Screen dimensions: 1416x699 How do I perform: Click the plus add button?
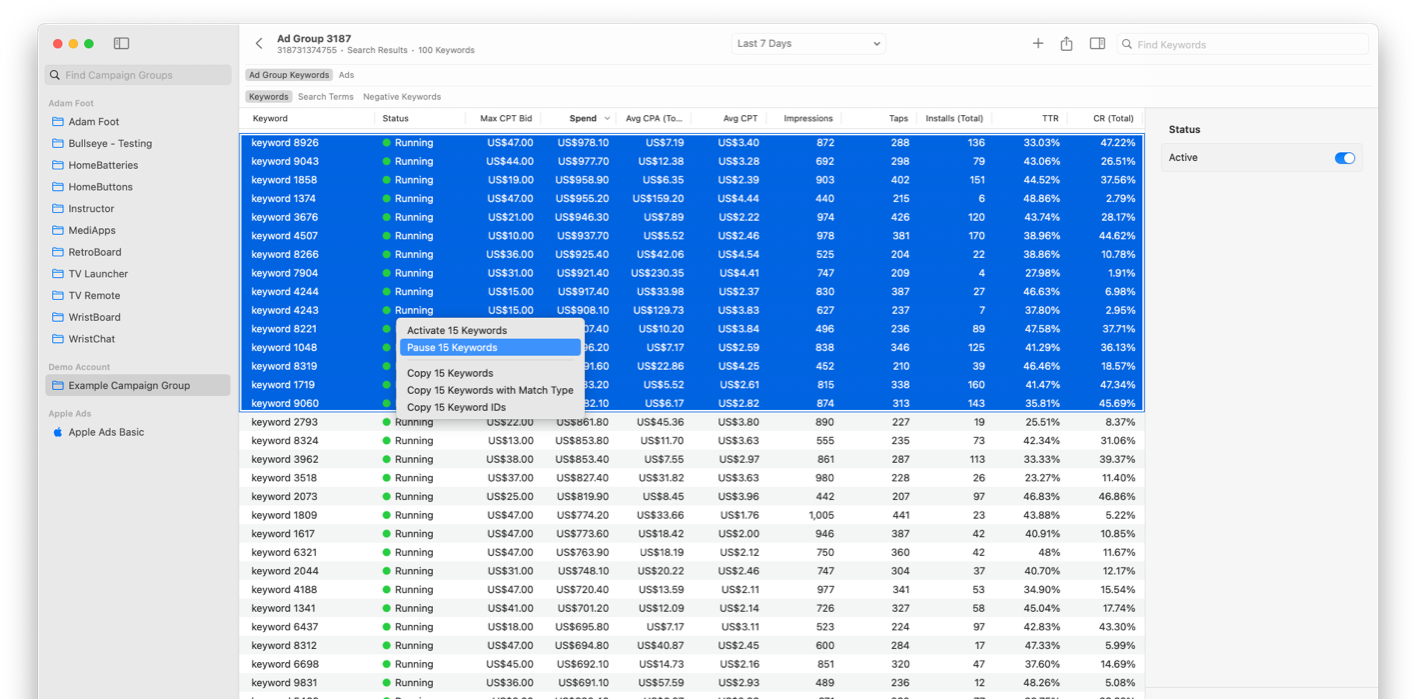point(1038,44)
